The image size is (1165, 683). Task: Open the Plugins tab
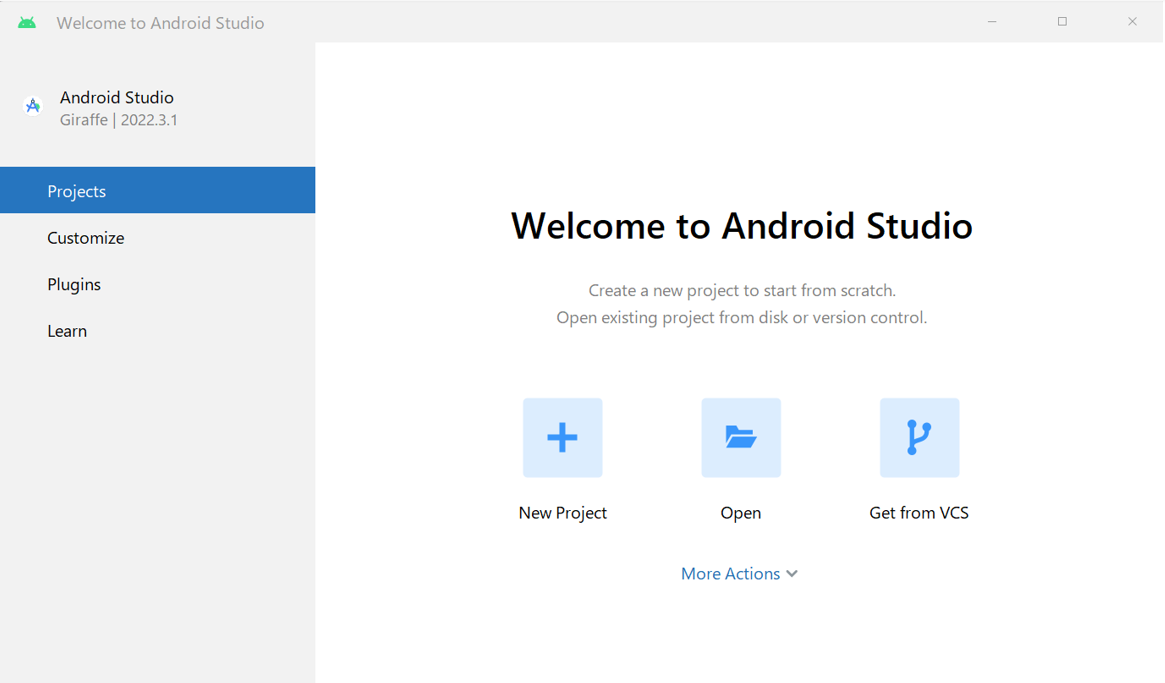pos(158,285)
